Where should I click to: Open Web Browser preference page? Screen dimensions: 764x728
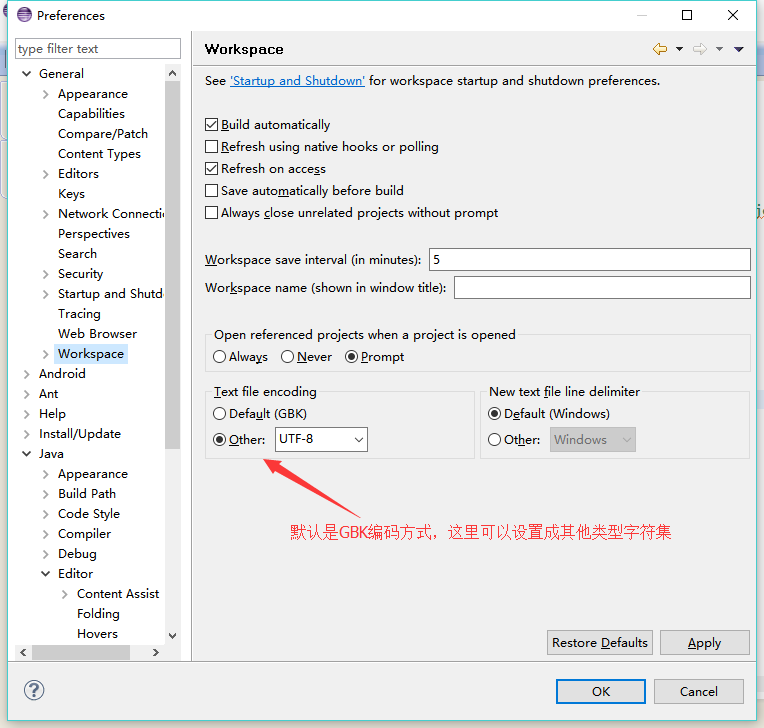pyautogui.click(x=97, y=333)
